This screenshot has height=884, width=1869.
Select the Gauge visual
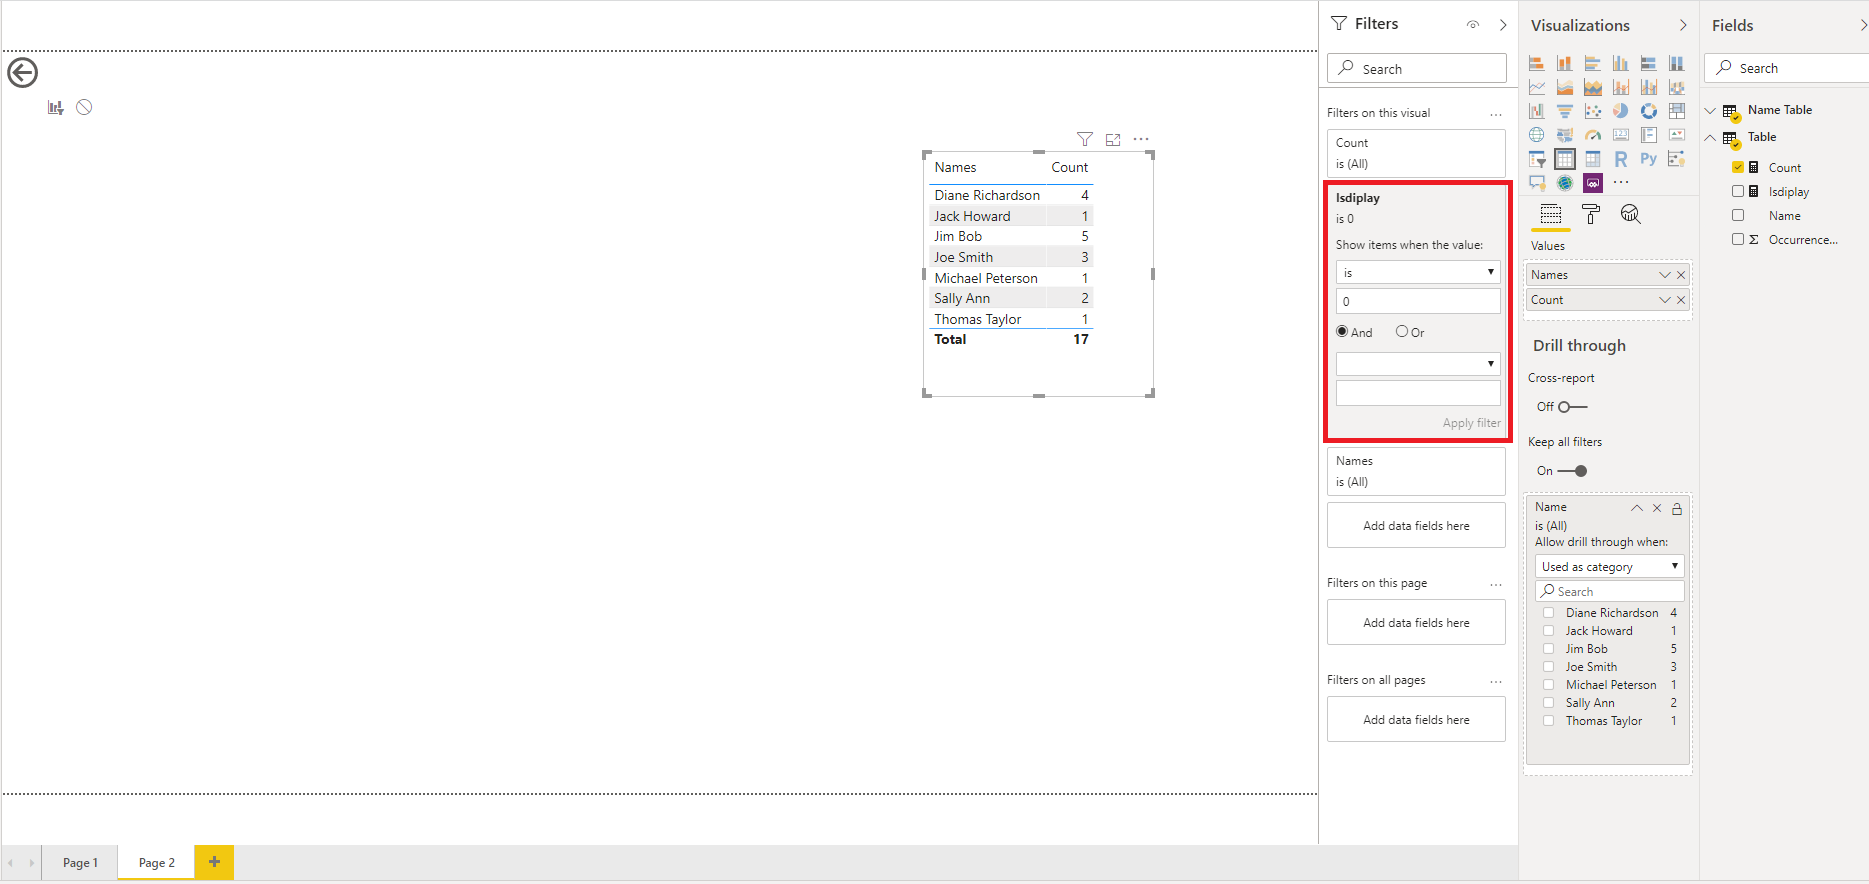[1593, 135]
